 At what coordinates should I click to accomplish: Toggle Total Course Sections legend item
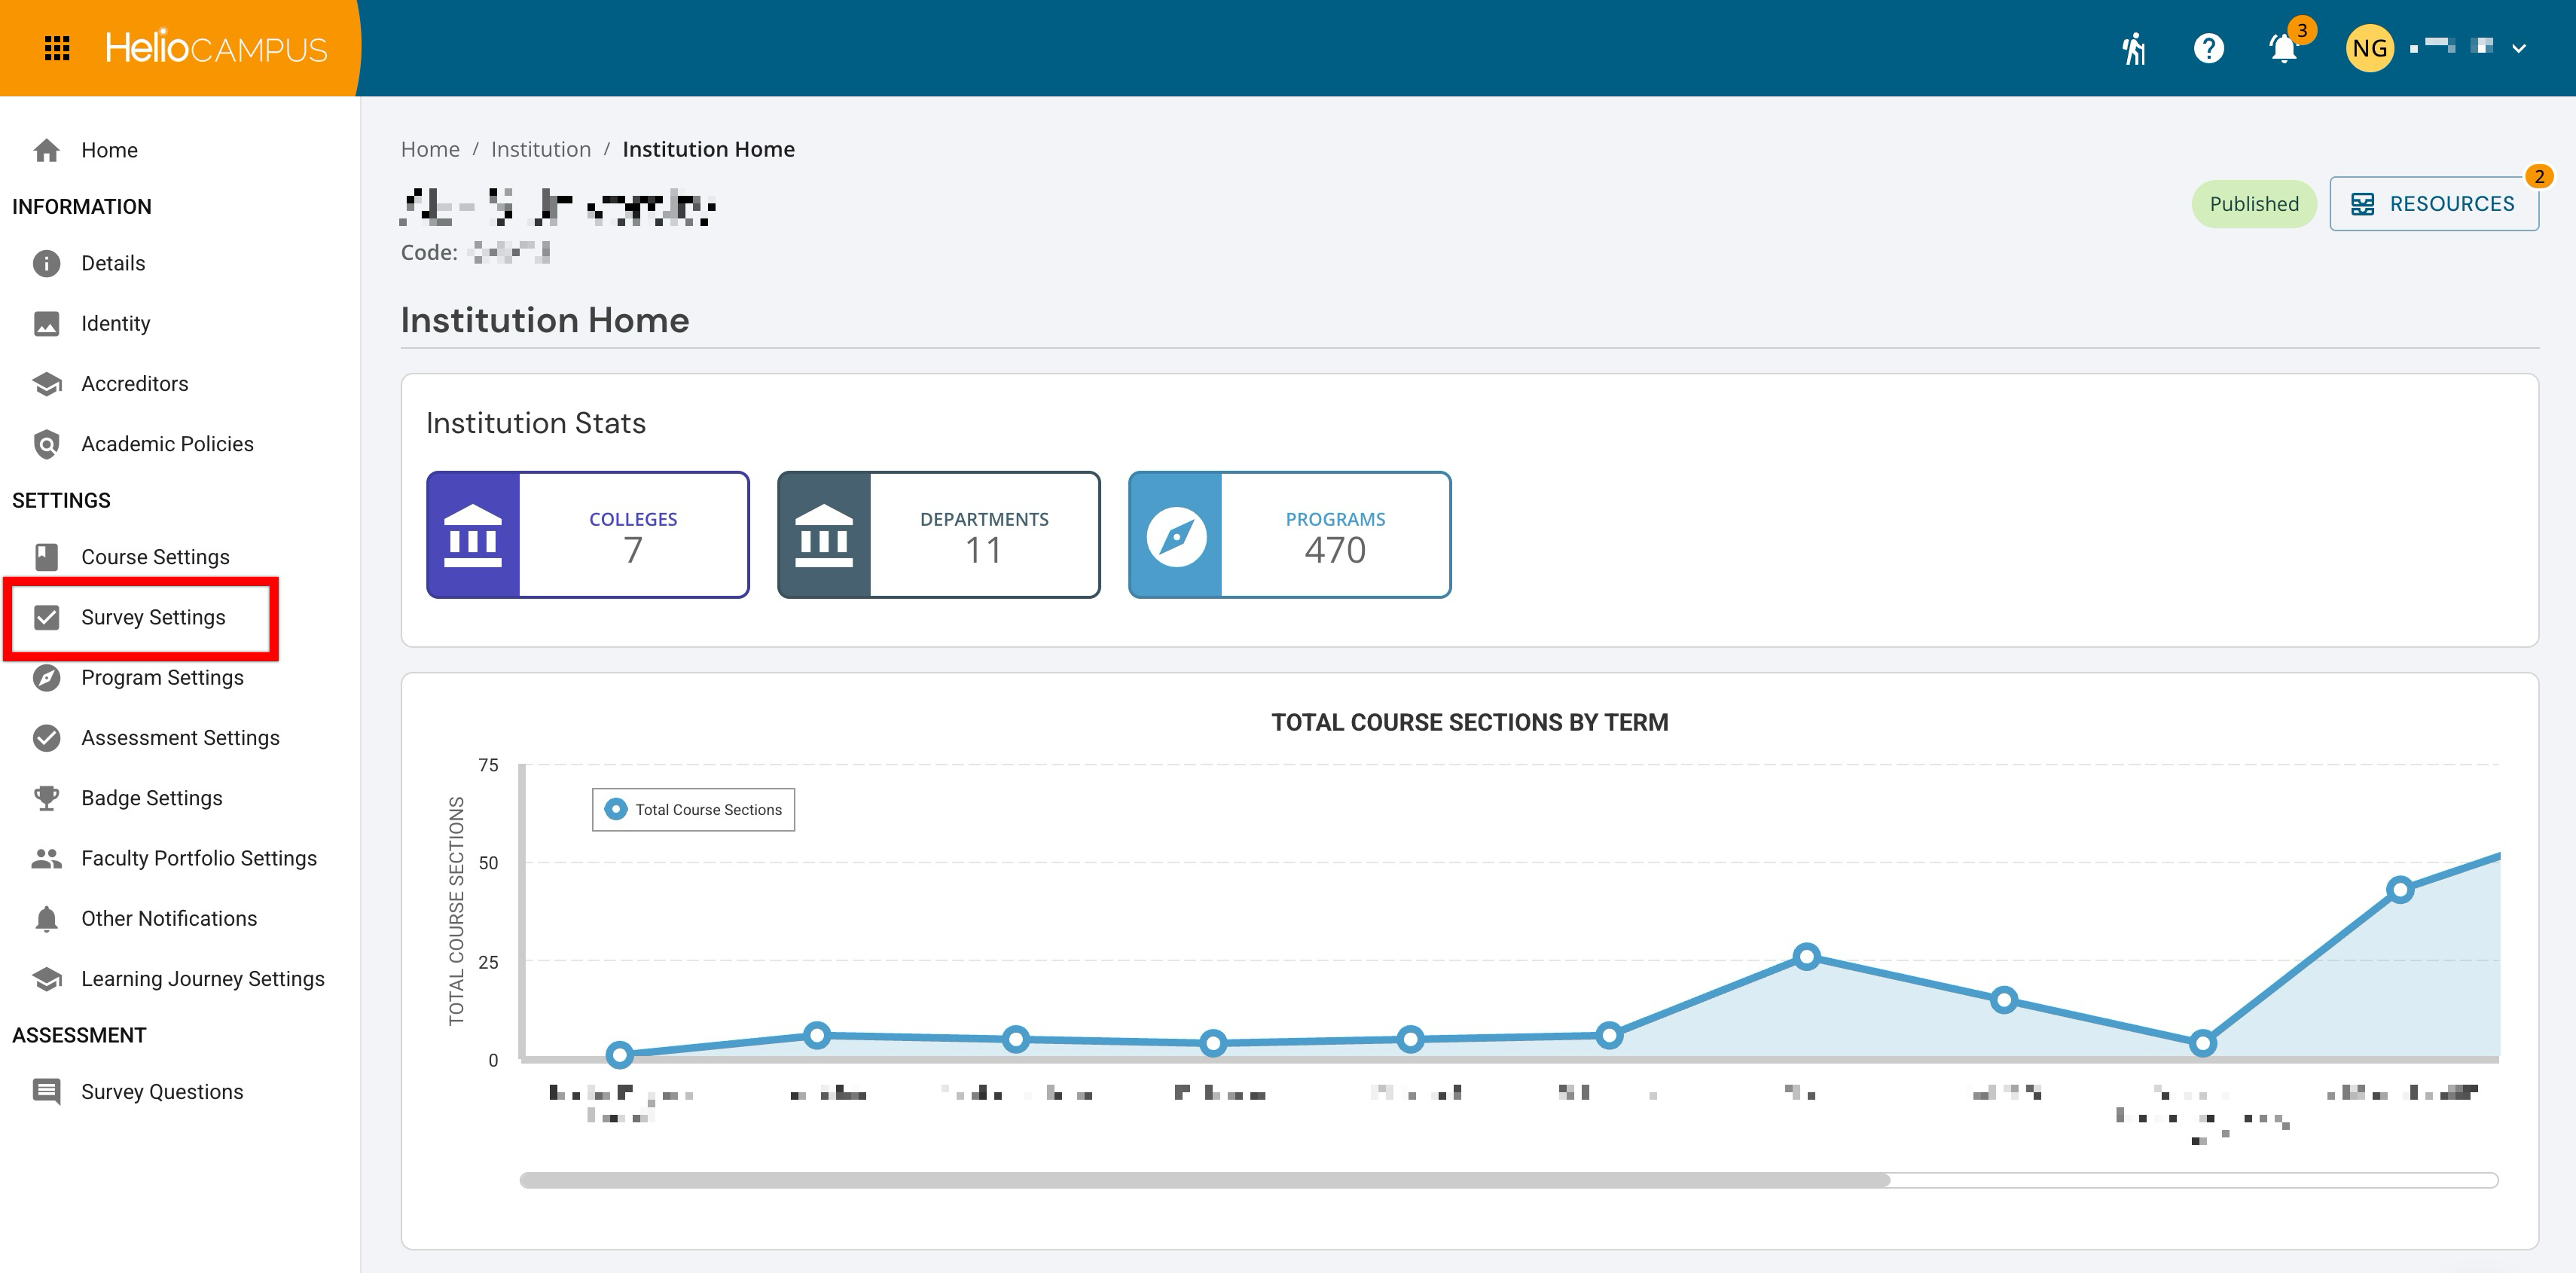(694, 810)
